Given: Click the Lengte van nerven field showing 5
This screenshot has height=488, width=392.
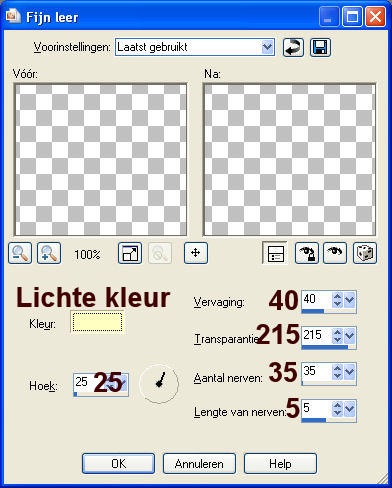Looking at the screenshot, I should coord(317,409).
